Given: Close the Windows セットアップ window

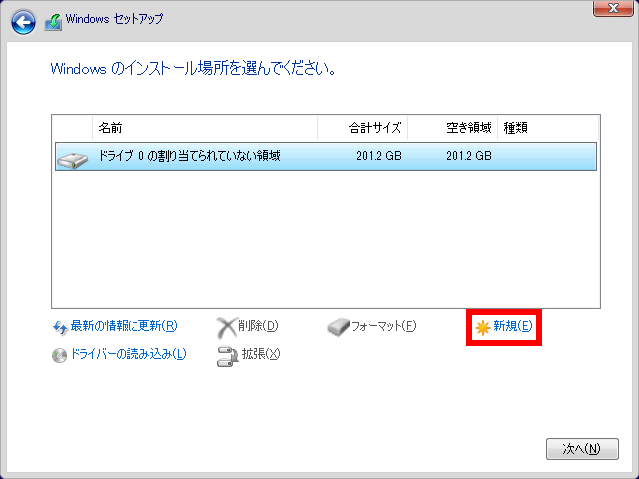Looking at the screenshot, I should click(x=607, y=10).
